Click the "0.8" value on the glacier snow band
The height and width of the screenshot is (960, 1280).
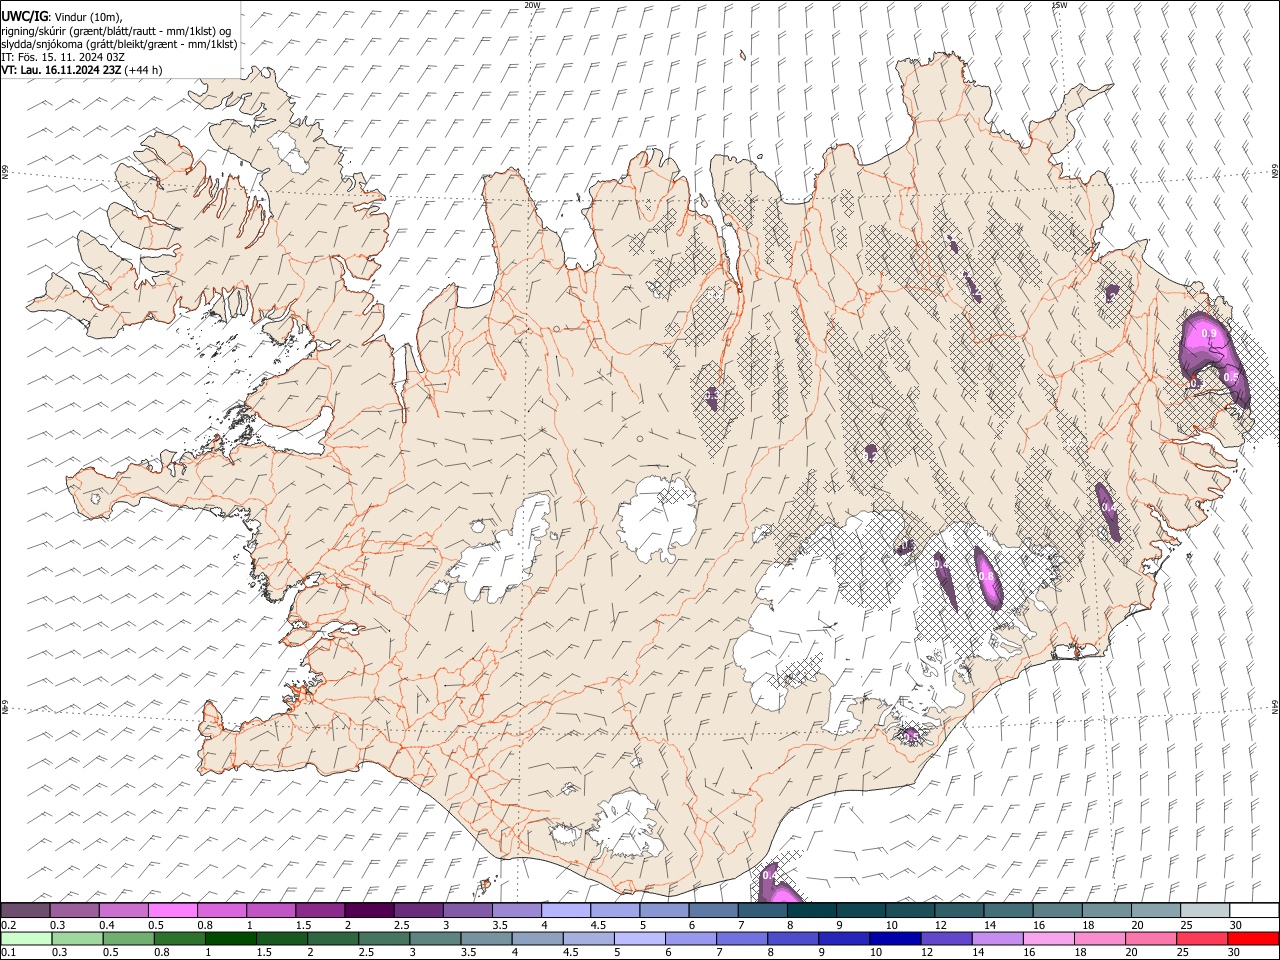986,577
